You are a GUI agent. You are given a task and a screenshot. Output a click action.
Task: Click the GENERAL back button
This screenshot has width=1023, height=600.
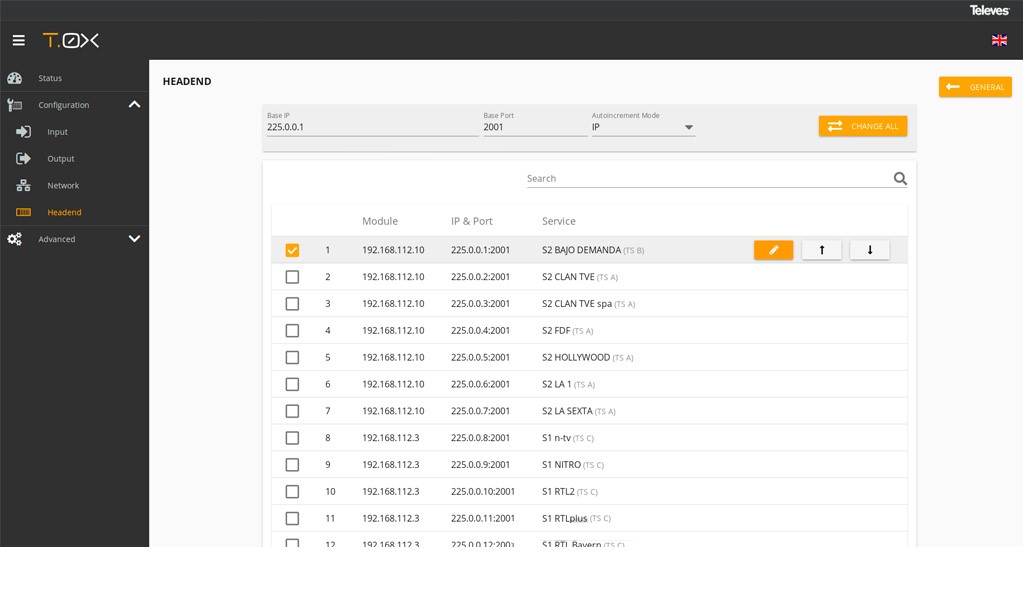pyautogui.click(x=975, y=87)
